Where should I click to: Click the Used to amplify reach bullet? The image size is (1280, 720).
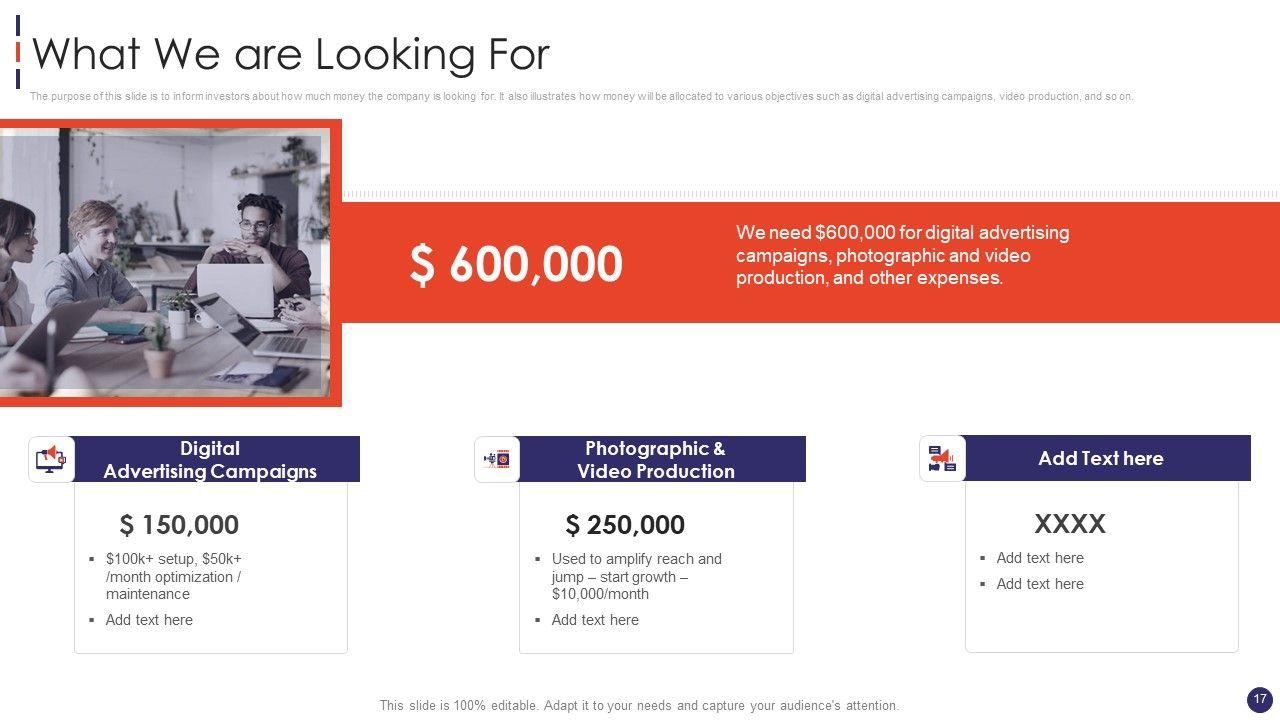click(636, 576)
